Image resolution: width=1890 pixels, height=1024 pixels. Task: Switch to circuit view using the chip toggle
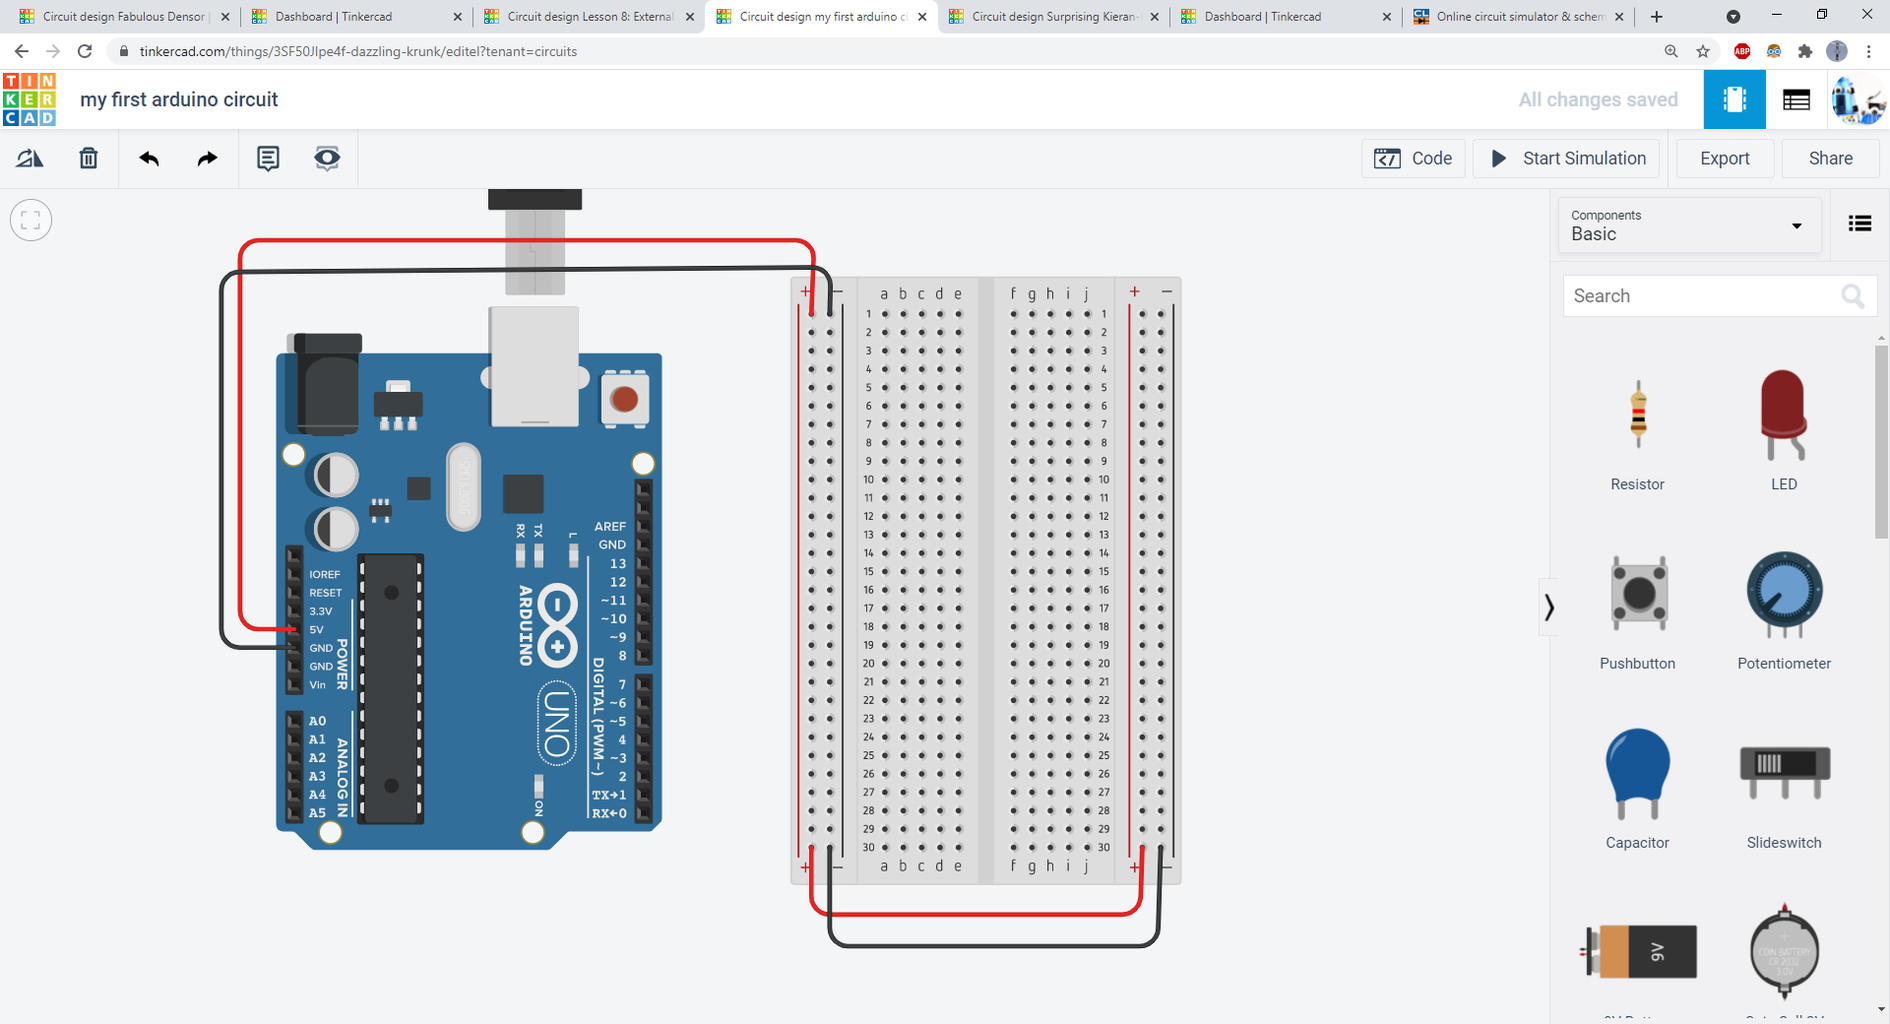tap(1734, 99)
